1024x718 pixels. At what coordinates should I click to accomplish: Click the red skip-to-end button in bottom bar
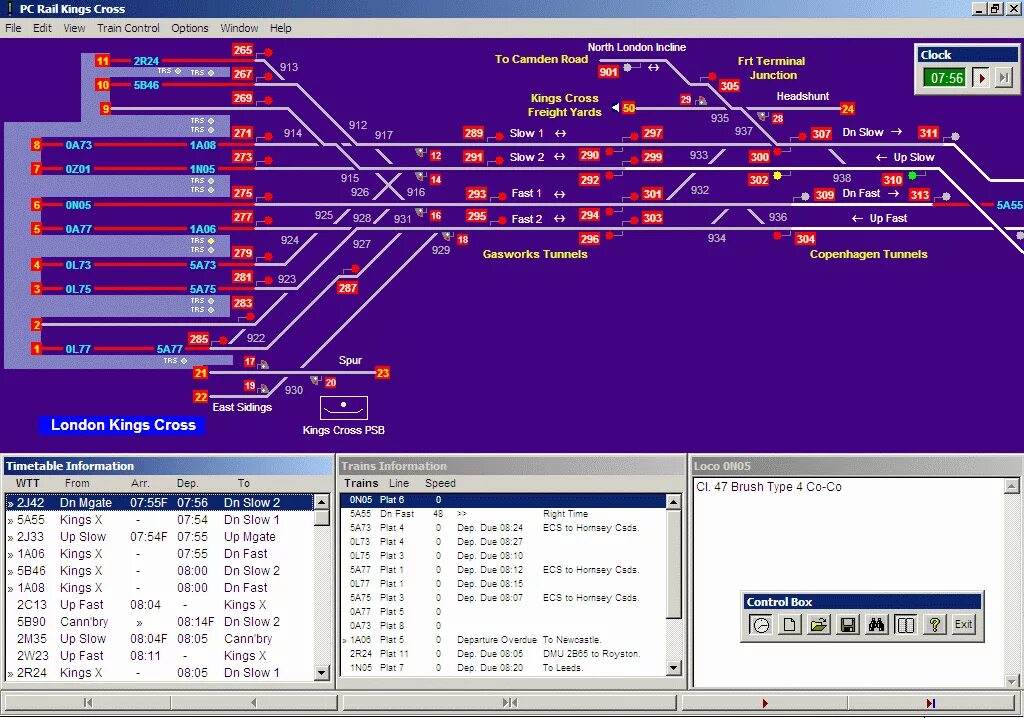point(931,703)
